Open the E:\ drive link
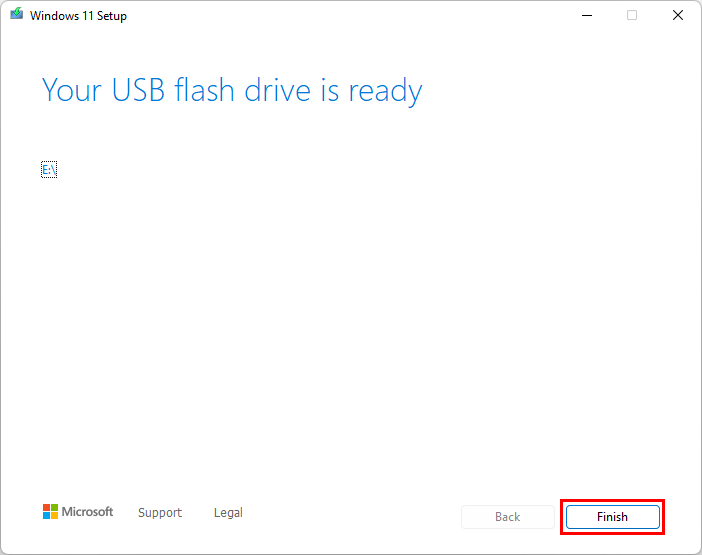 point(49,170)
